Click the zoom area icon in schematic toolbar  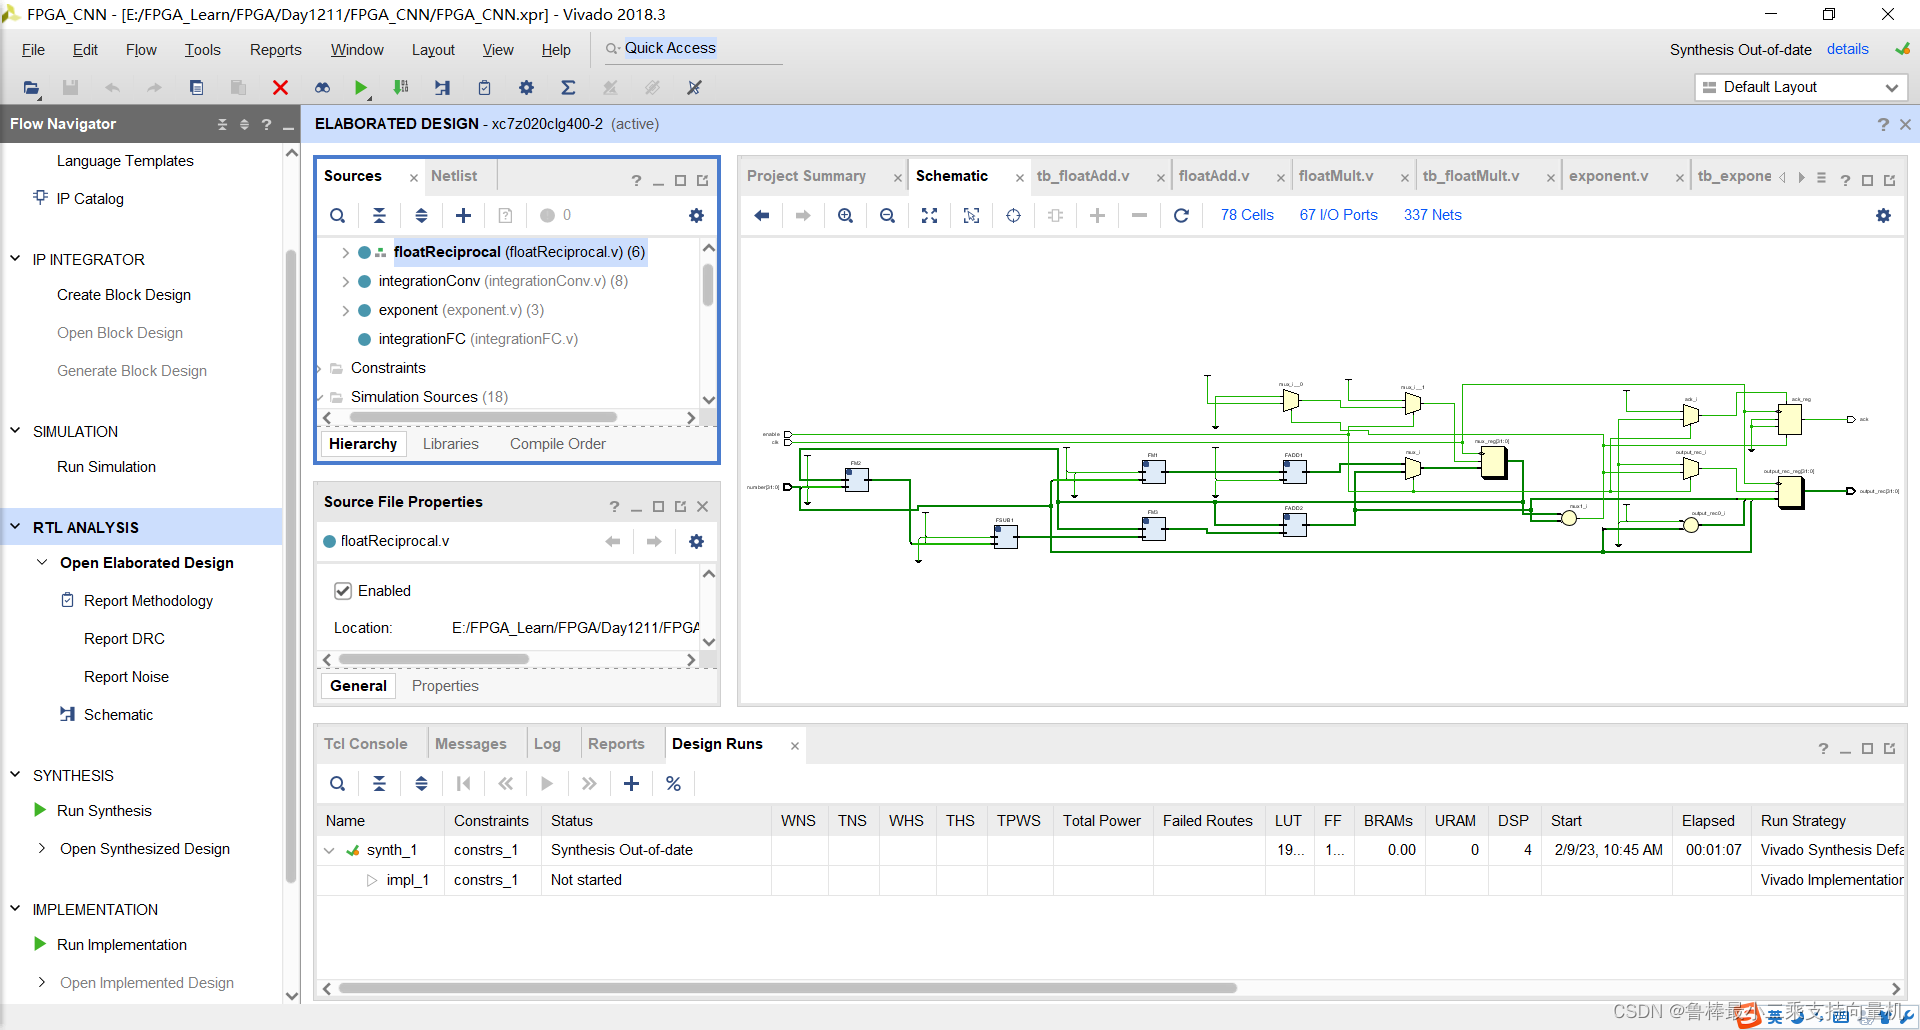click(972, 215)
